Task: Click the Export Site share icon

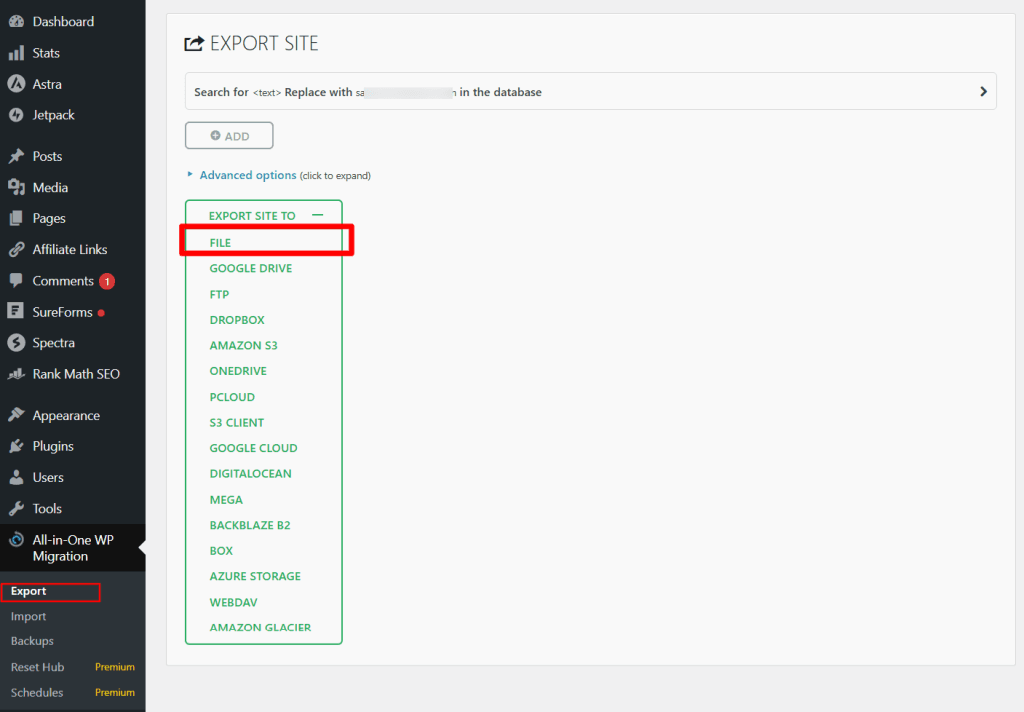Action: click(190, 43)
